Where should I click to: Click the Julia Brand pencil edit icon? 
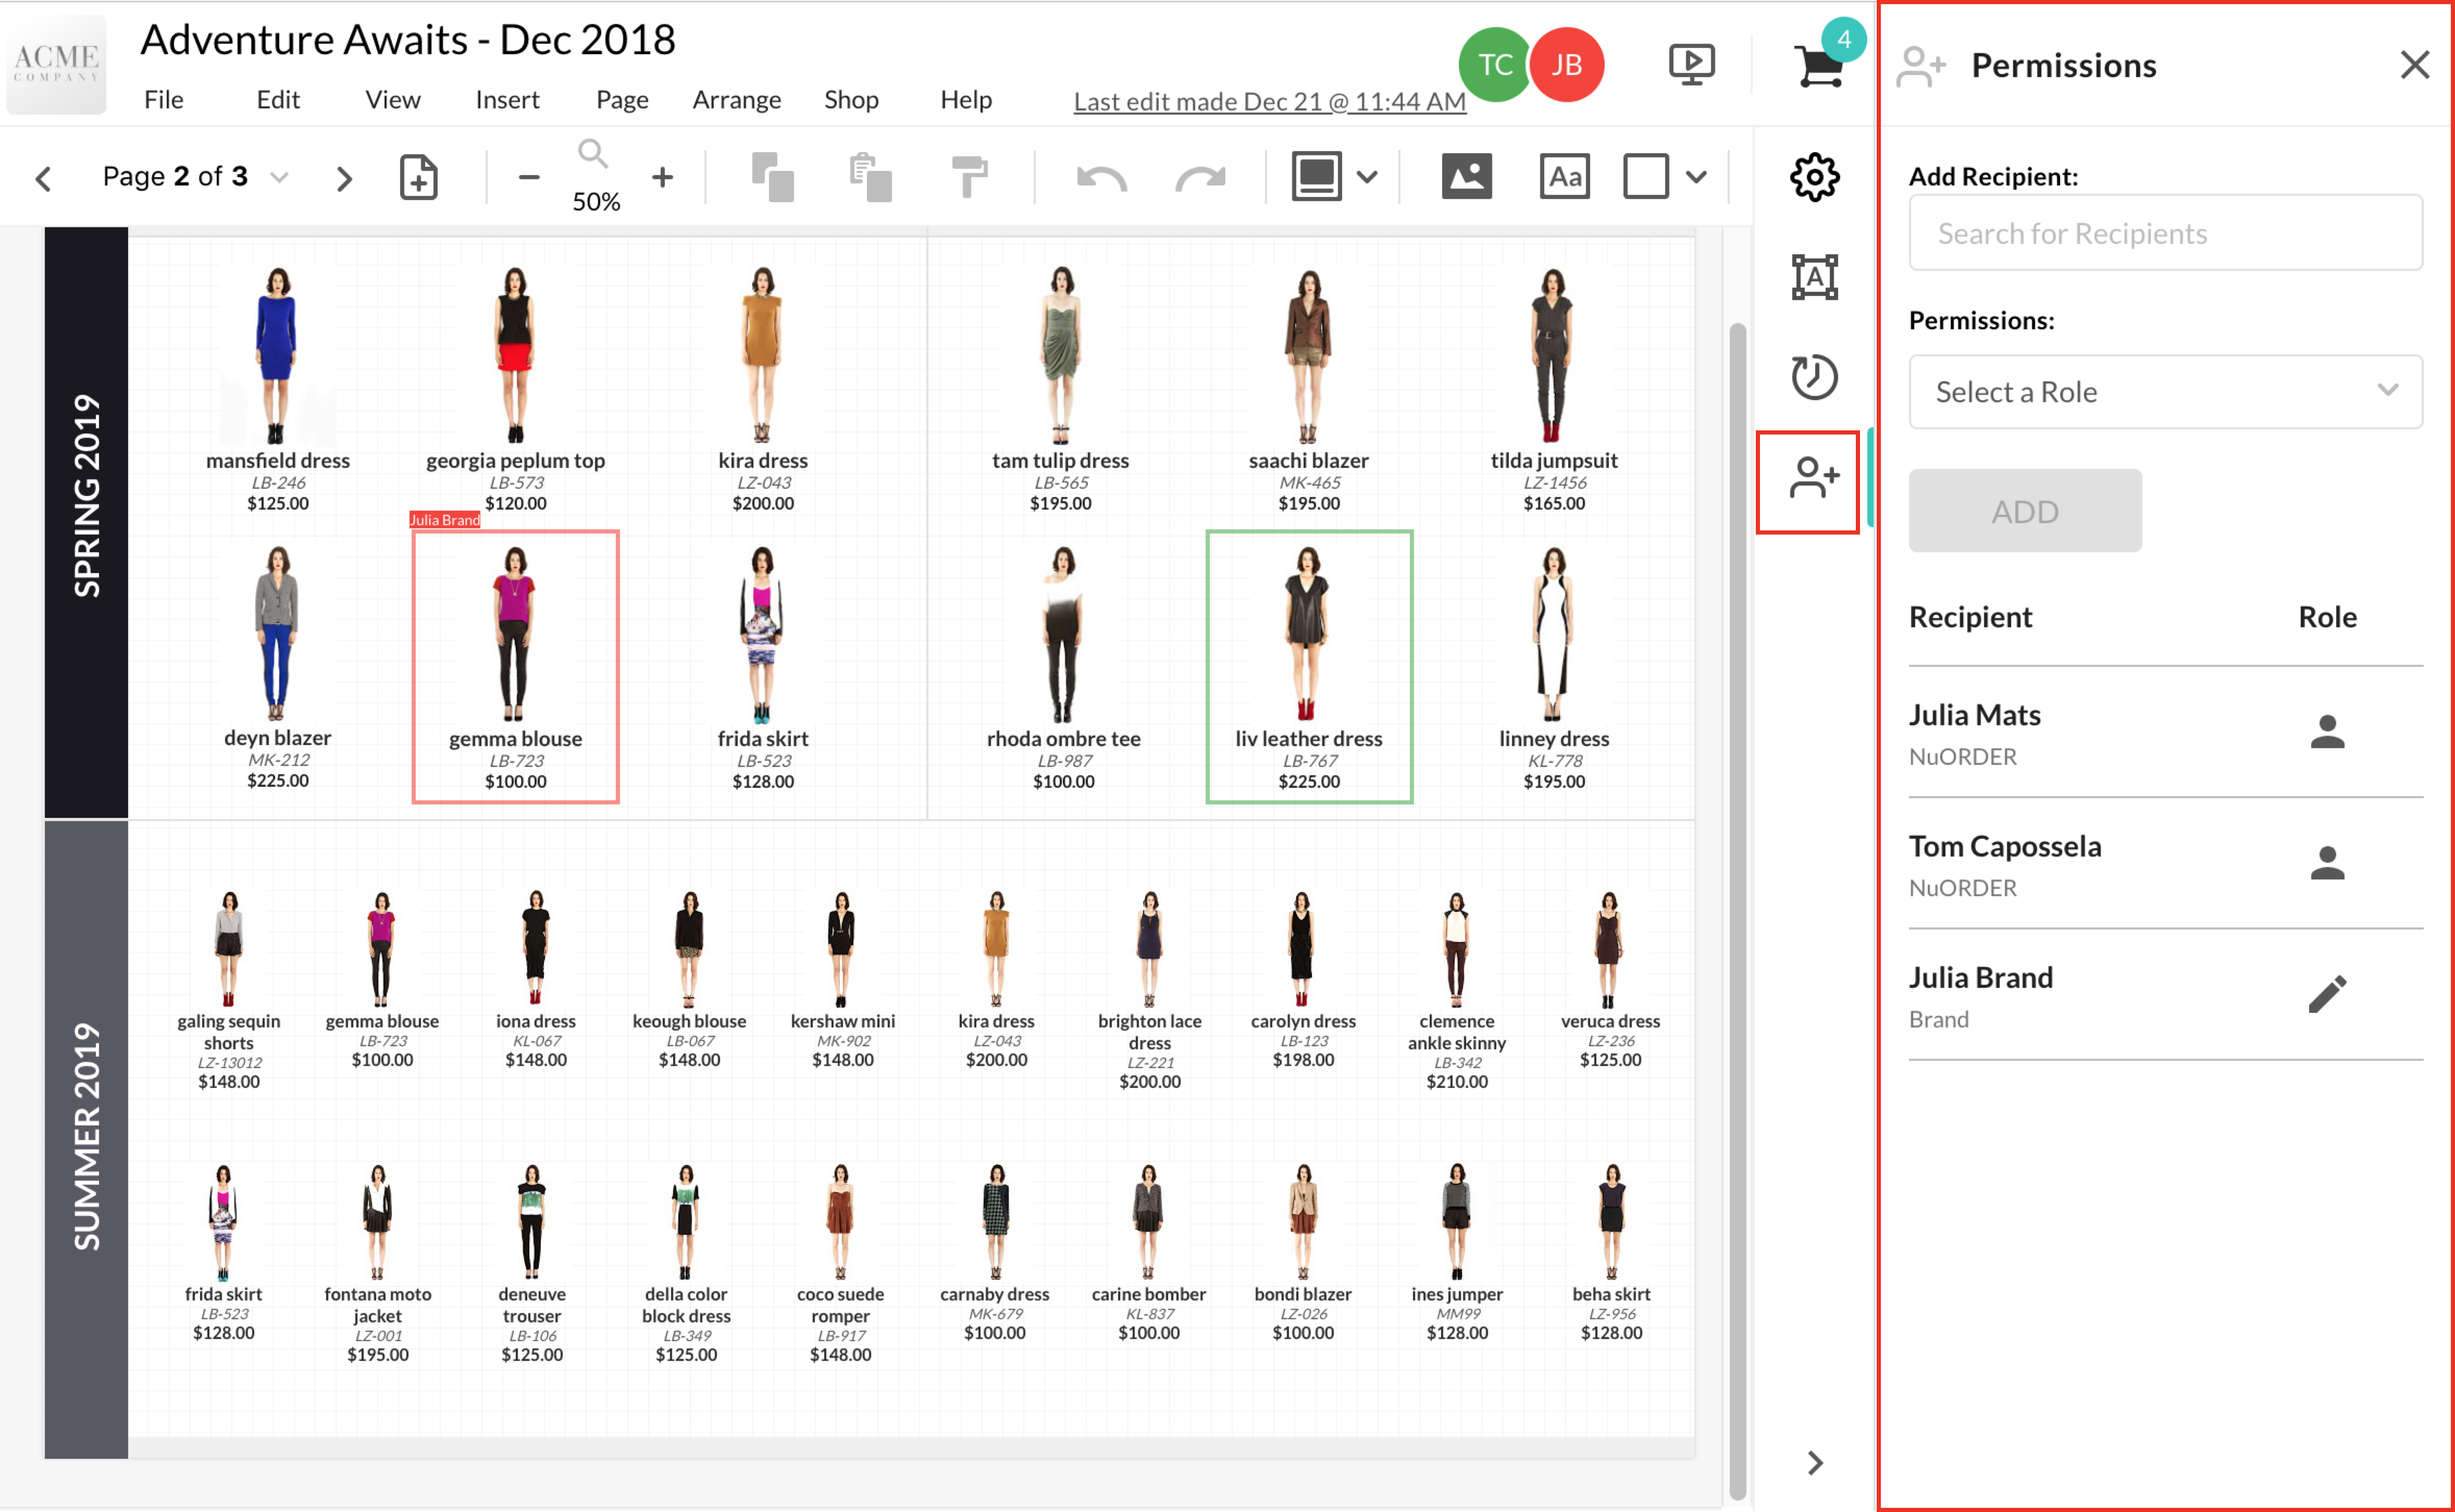2327,995
